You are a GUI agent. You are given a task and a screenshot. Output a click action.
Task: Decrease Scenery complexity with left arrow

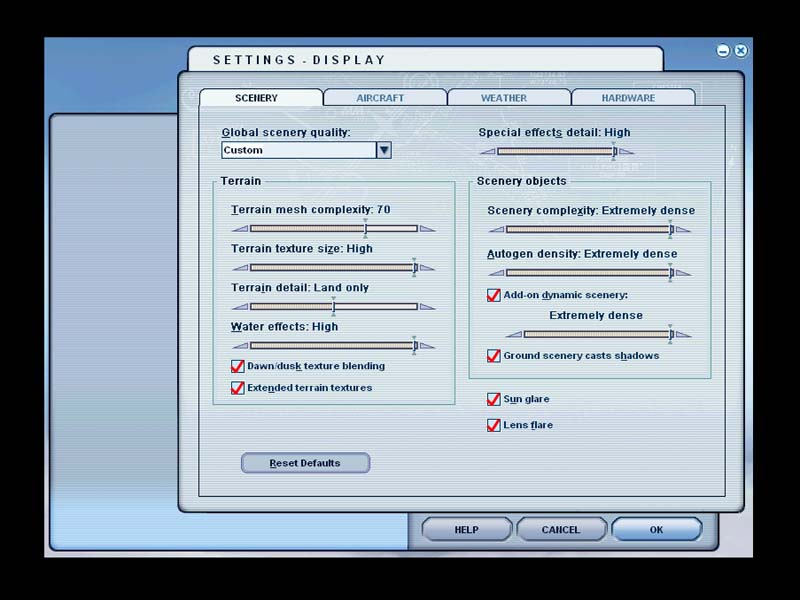pyautogui.click(x=496, y=230)
